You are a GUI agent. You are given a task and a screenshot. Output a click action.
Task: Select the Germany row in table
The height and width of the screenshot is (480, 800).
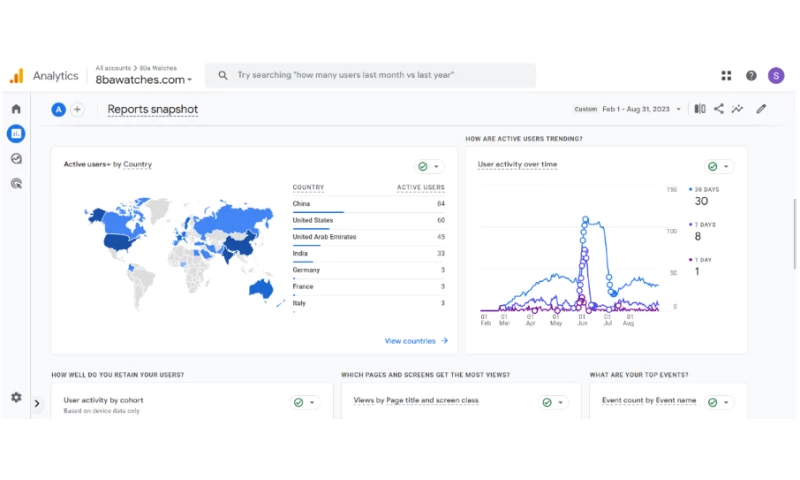point(368,270)
